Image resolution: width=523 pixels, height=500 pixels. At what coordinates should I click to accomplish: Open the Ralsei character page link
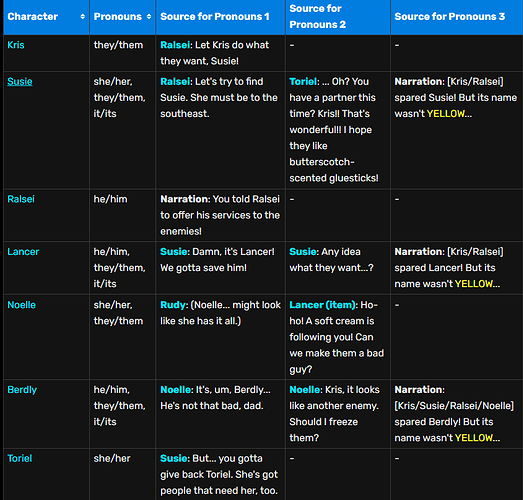click(21, 199)
